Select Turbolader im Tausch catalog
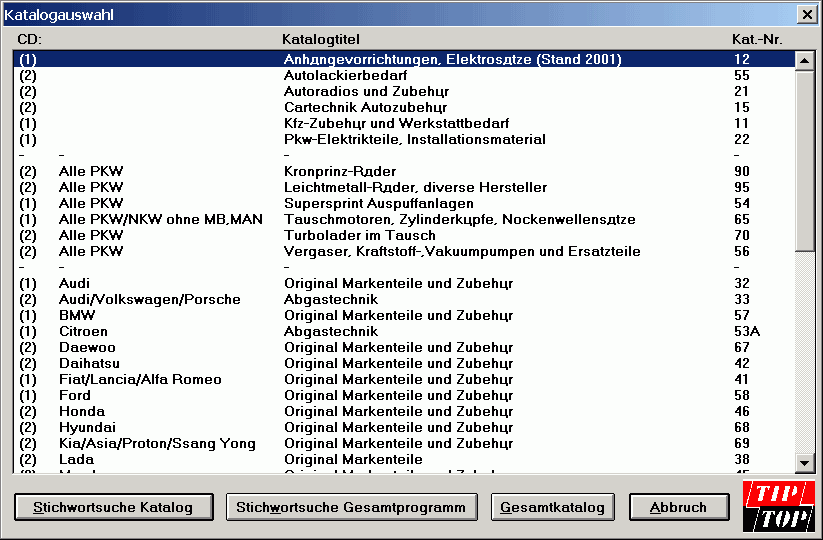The width and height of the screenshot is (823, 540). coord(404,236)
